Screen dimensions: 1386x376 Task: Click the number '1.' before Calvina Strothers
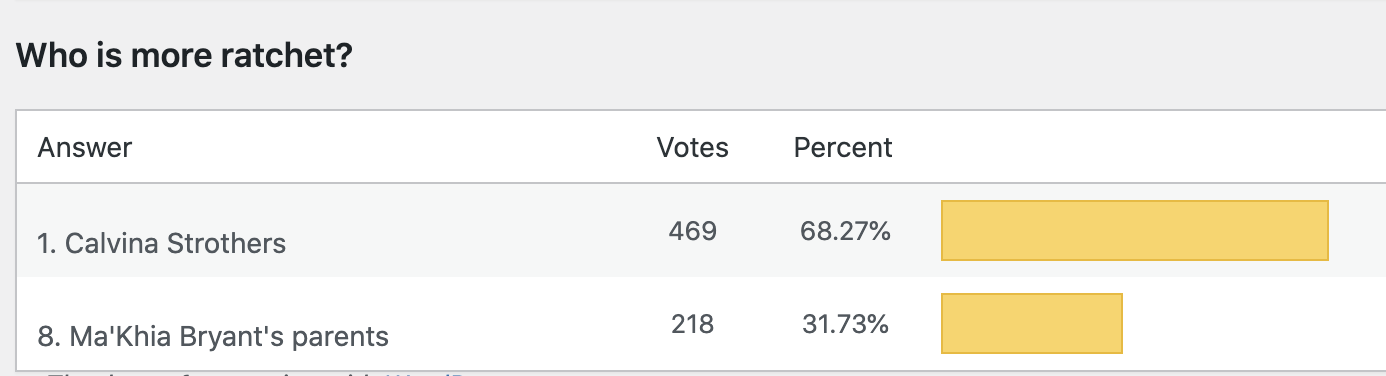click(48, 243)
